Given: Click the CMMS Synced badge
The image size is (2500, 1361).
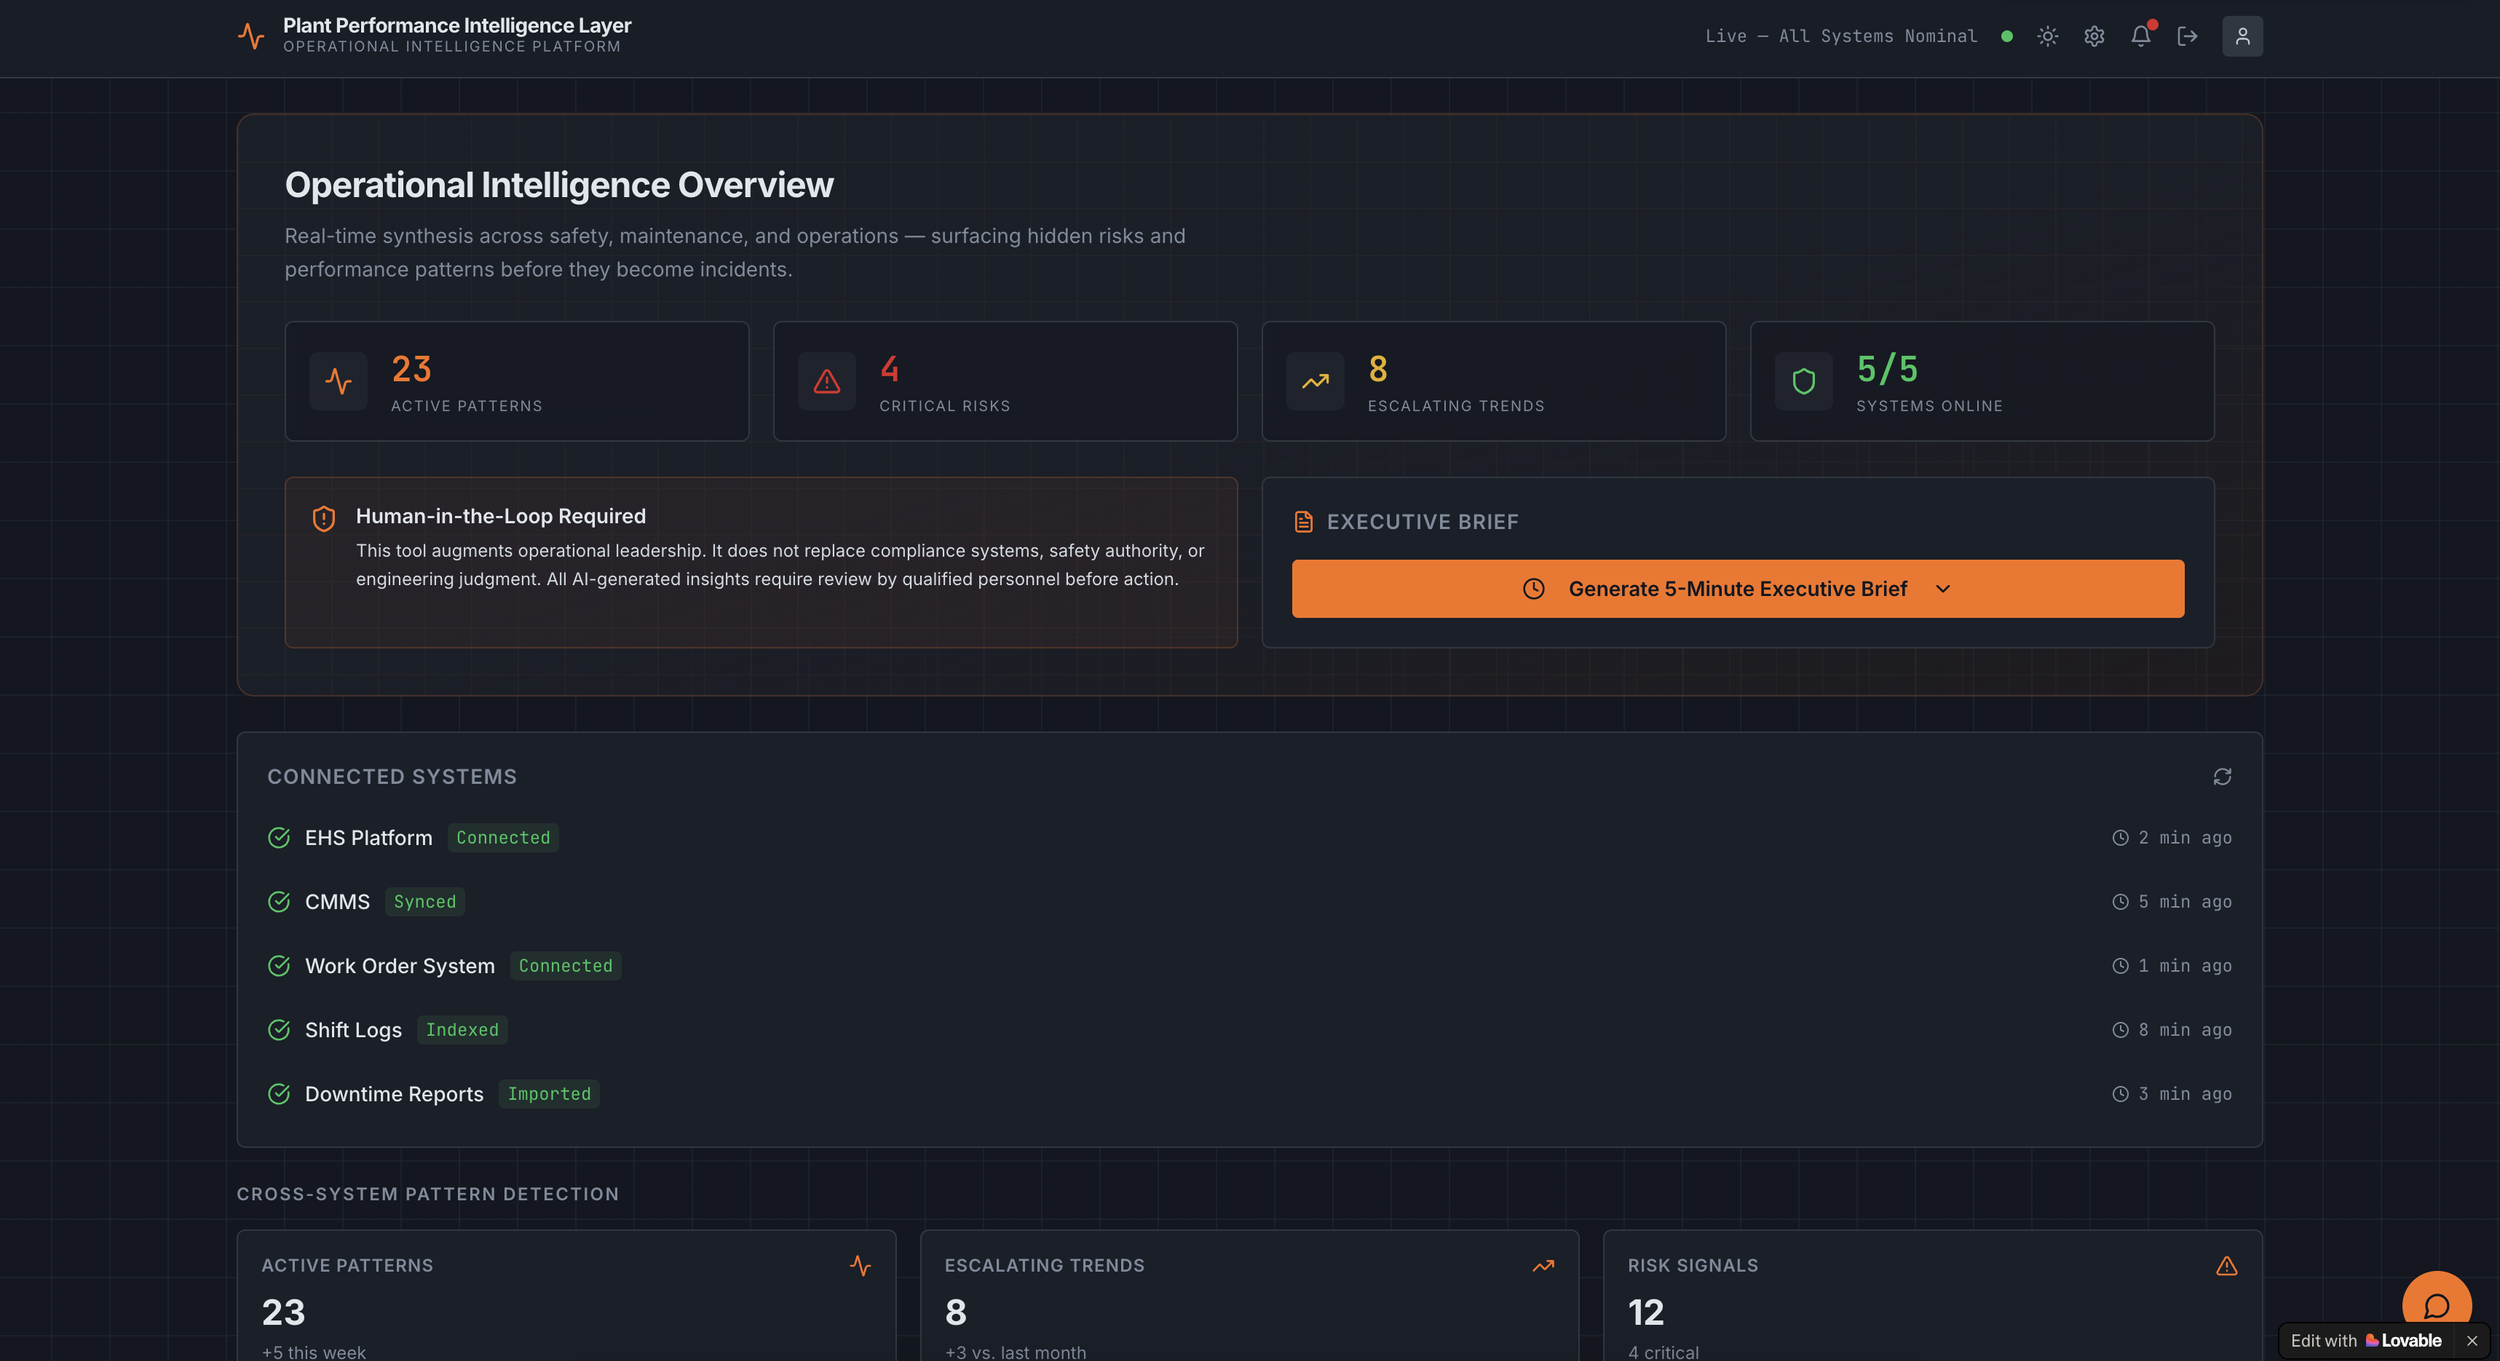Looking at the screenshot, I should tap(424, 902).
